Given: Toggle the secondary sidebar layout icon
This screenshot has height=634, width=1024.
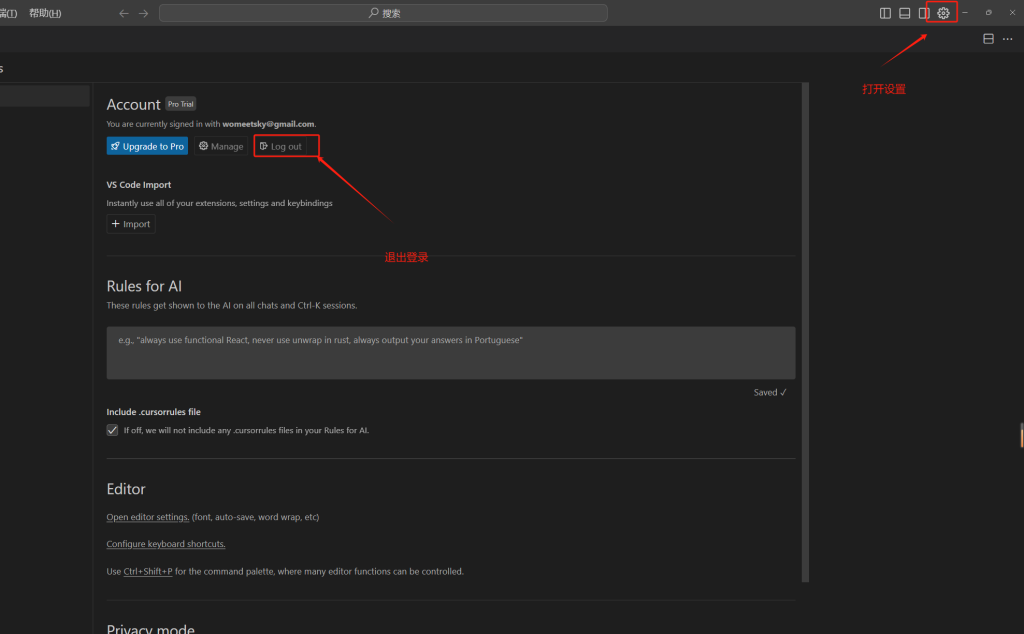Looking at the screenshot, I should coord(923,13).
